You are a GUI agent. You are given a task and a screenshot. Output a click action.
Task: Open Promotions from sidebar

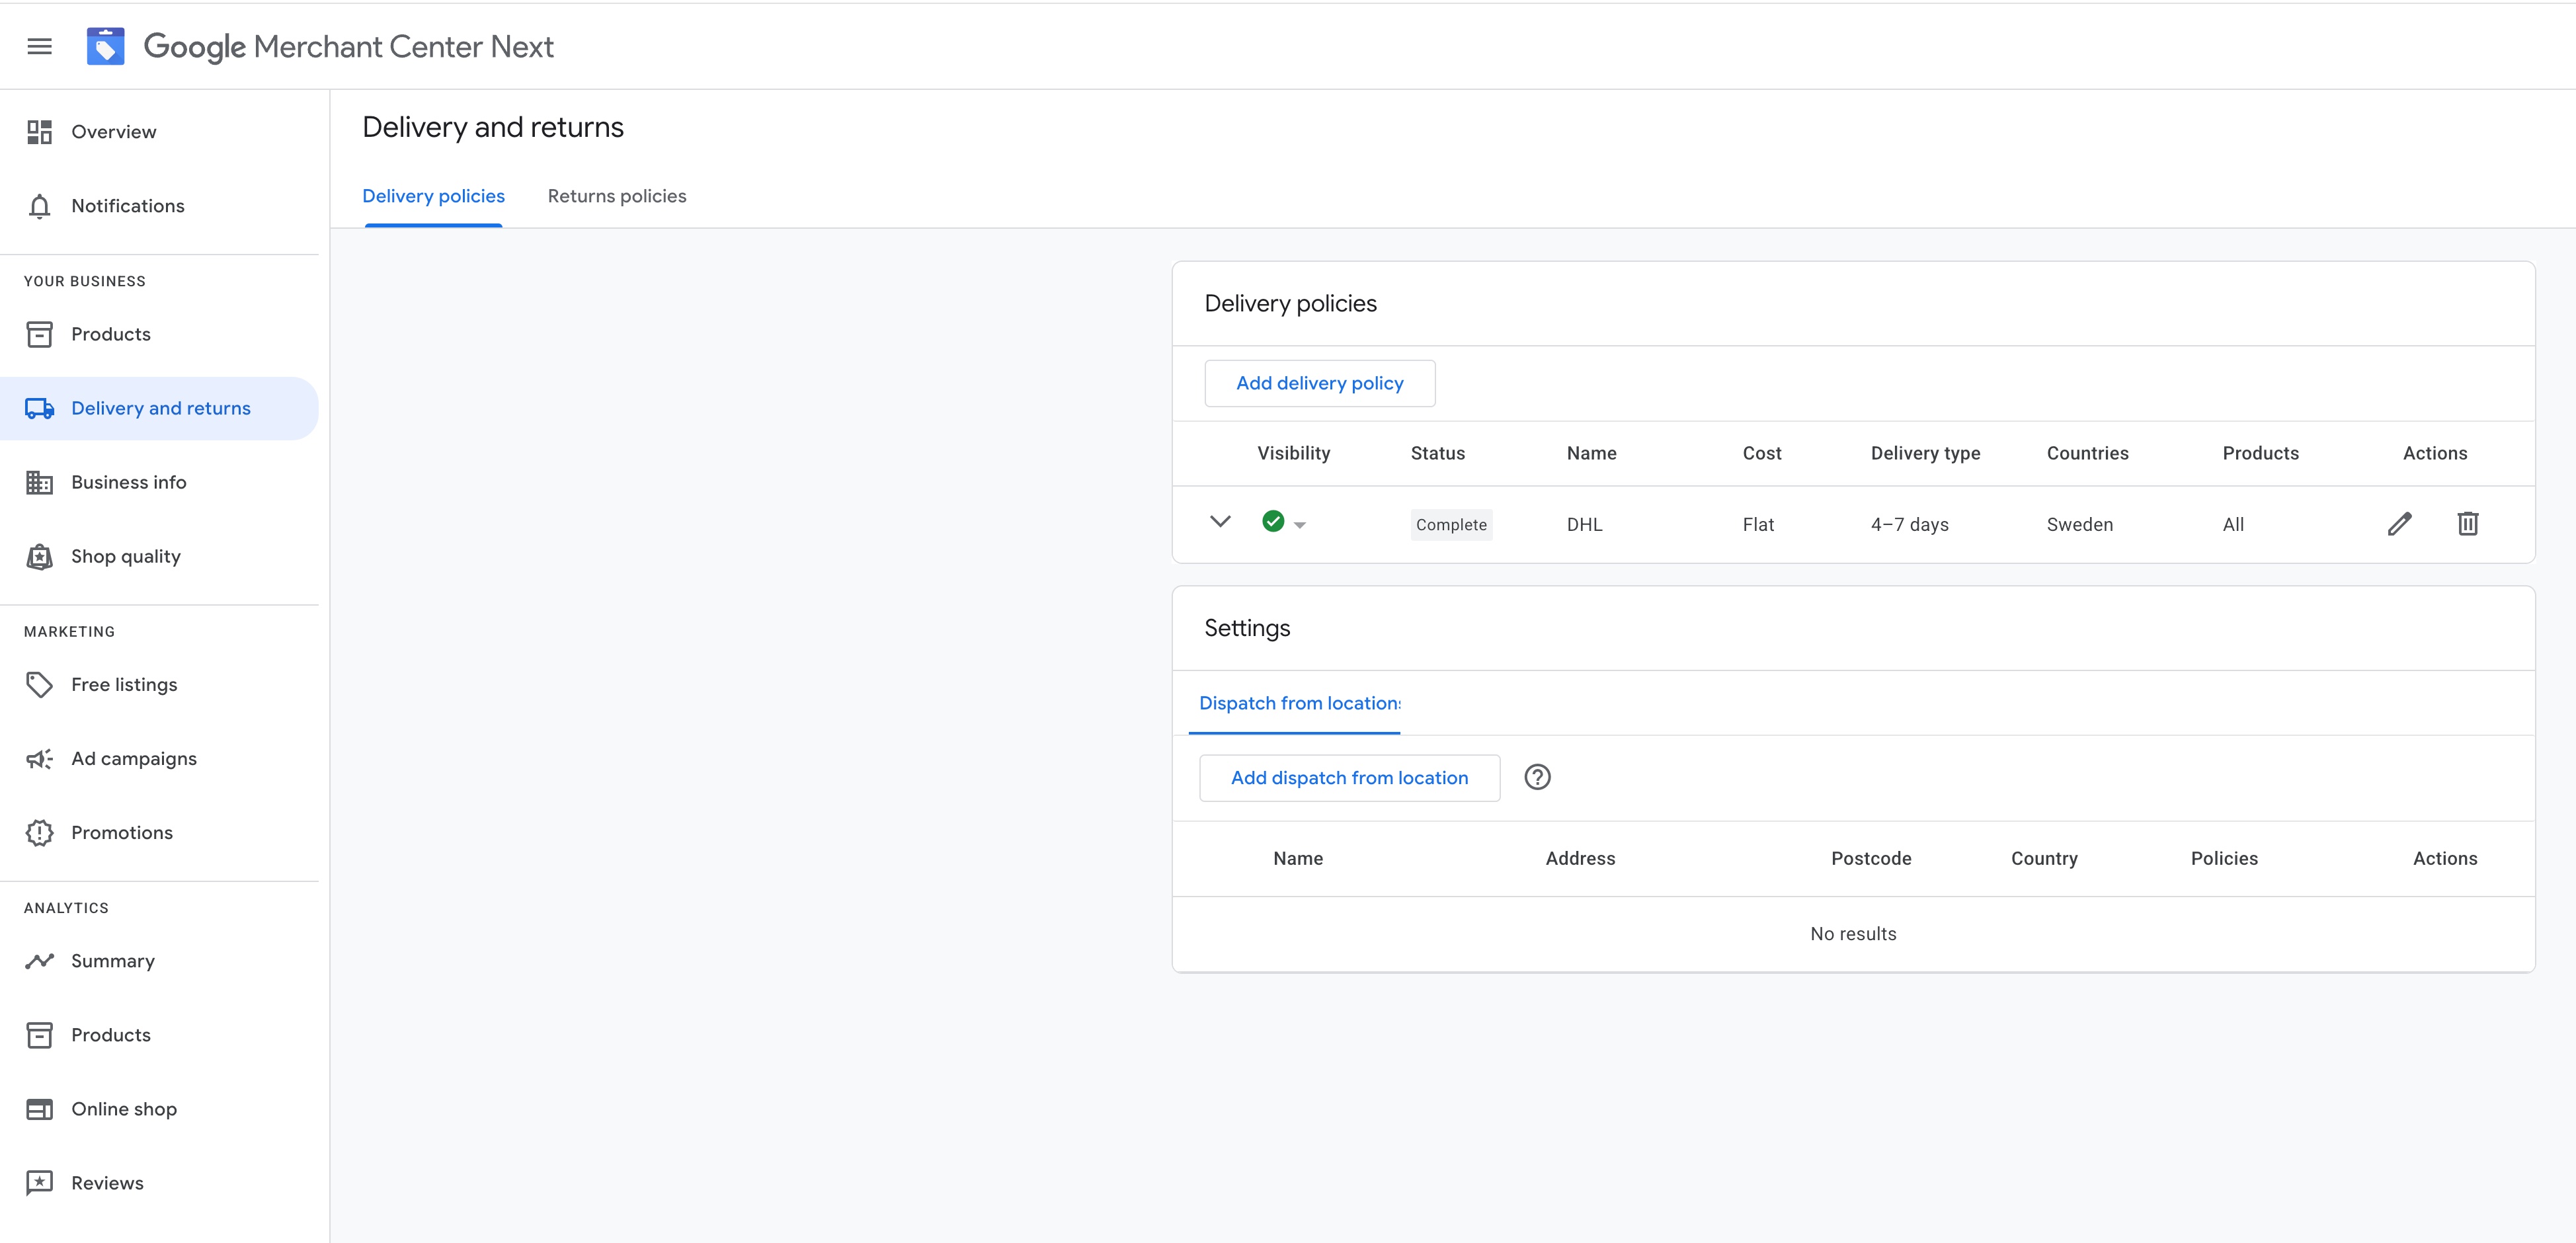click(x=121, y=833)
